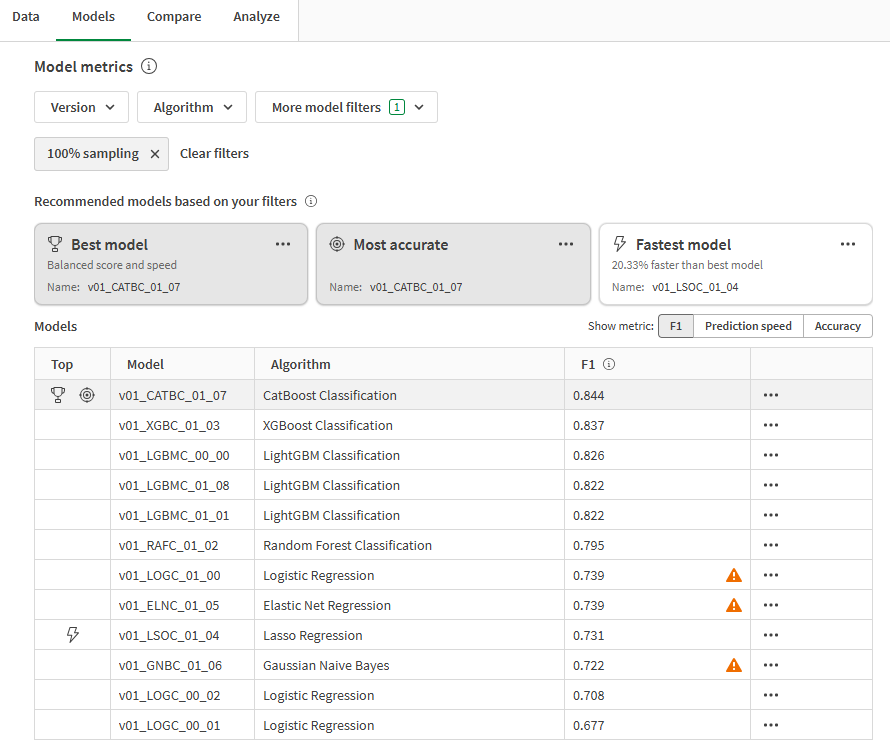Show F1 metric in table
This screenshot has height=756, width=890.
675,326
